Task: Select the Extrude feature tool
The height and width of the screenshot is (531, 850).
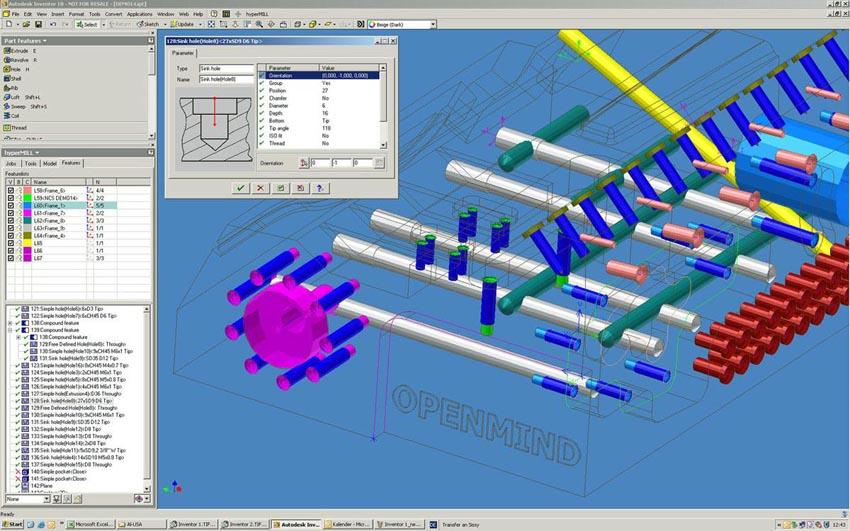Action: pos(20,51)
